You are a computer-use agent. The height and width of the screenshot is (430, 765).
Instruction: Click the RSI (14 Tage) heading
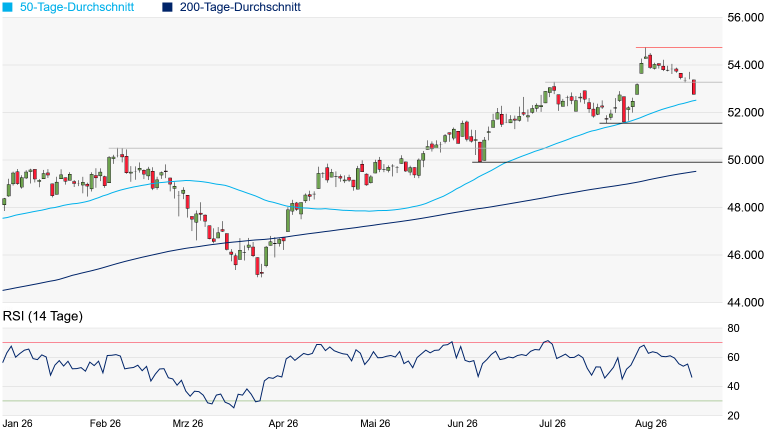point(43,316)
